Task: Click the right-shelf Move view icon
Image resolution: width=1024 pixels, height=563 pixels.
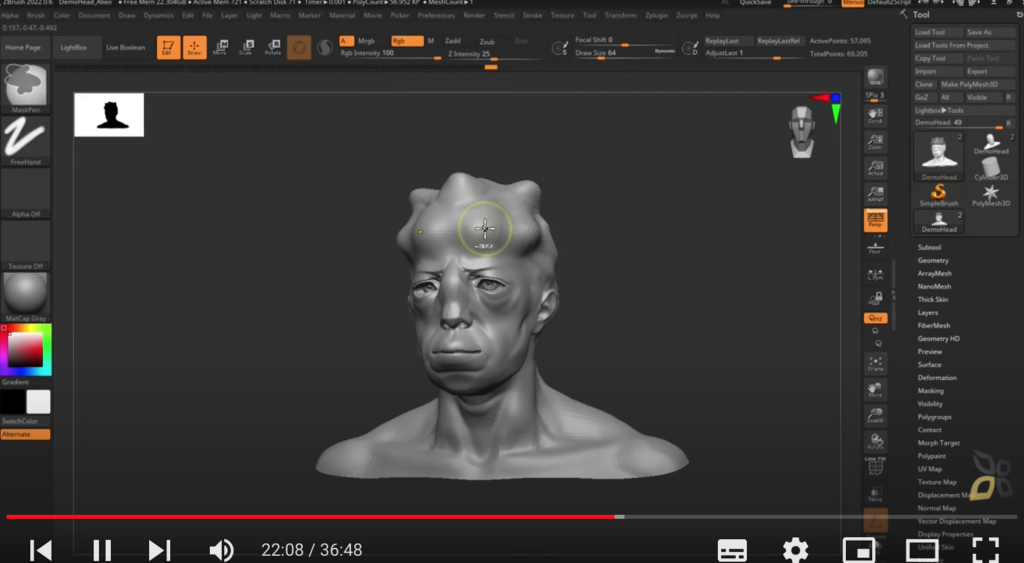Action: click(875, 390)
